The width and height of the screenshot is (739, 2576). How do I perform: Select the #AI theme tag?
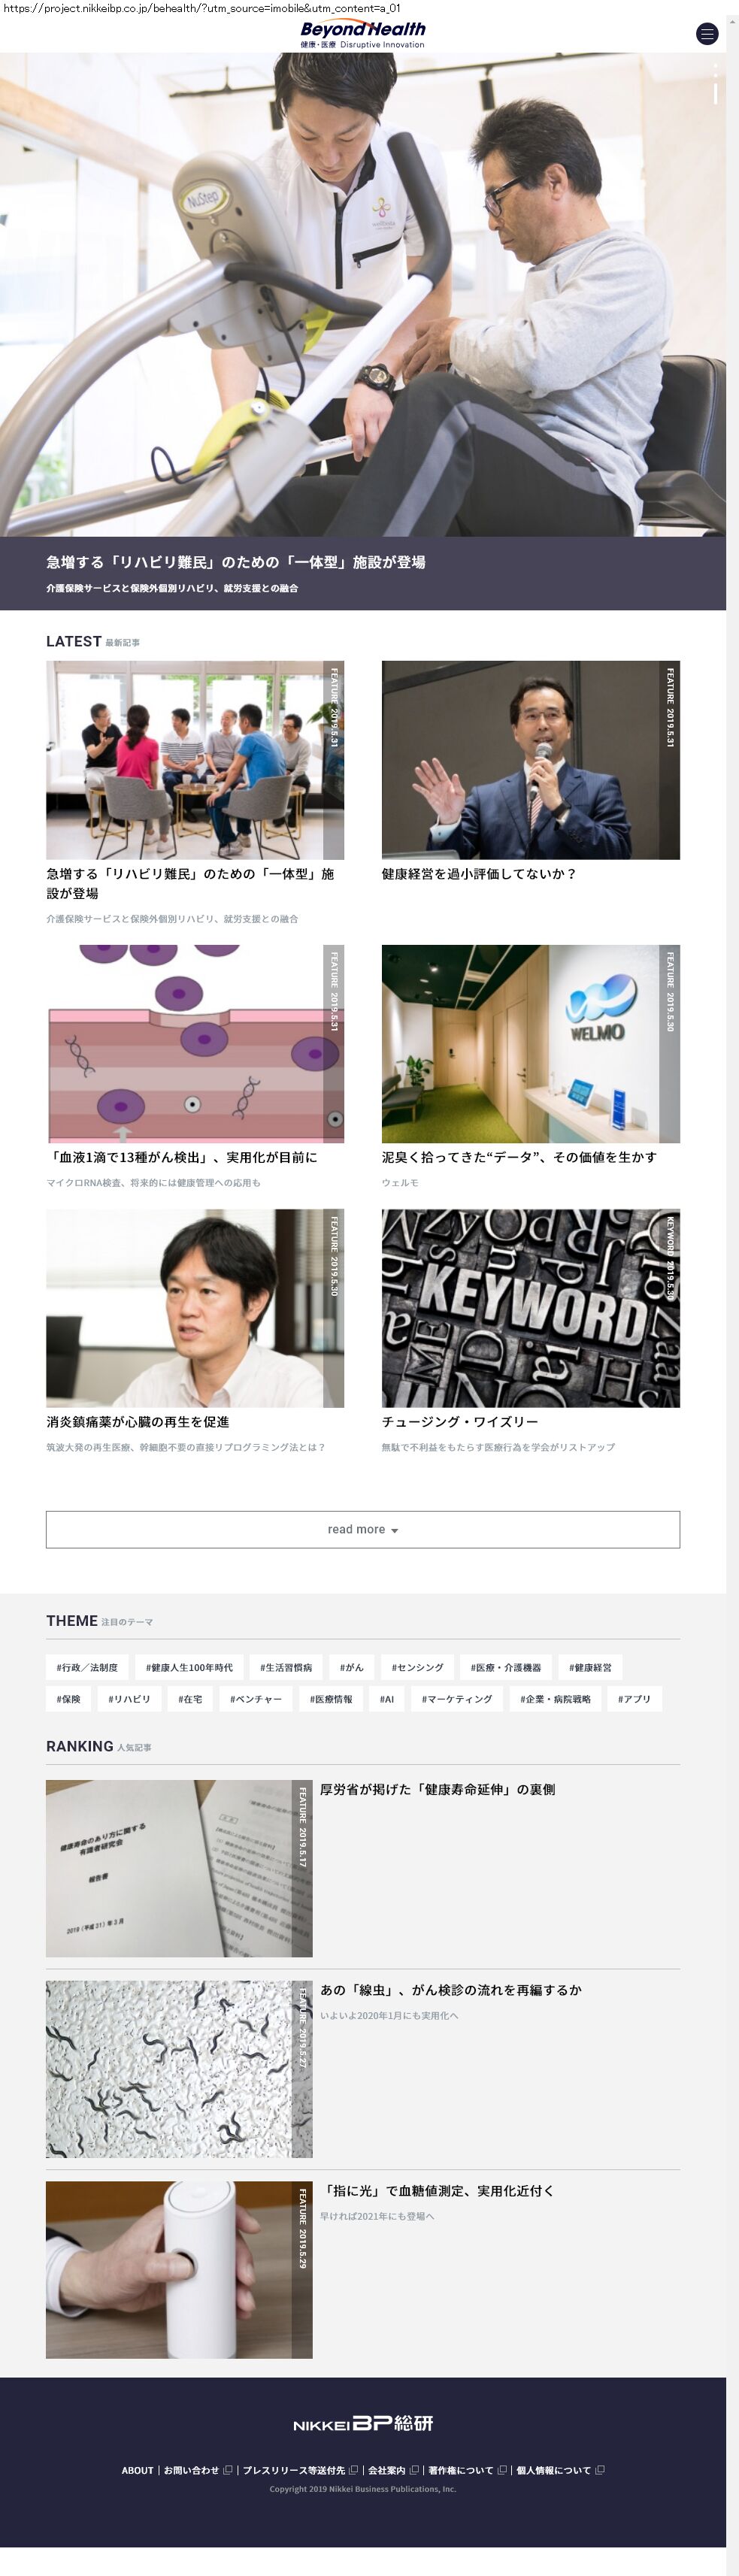point(386,1699)
